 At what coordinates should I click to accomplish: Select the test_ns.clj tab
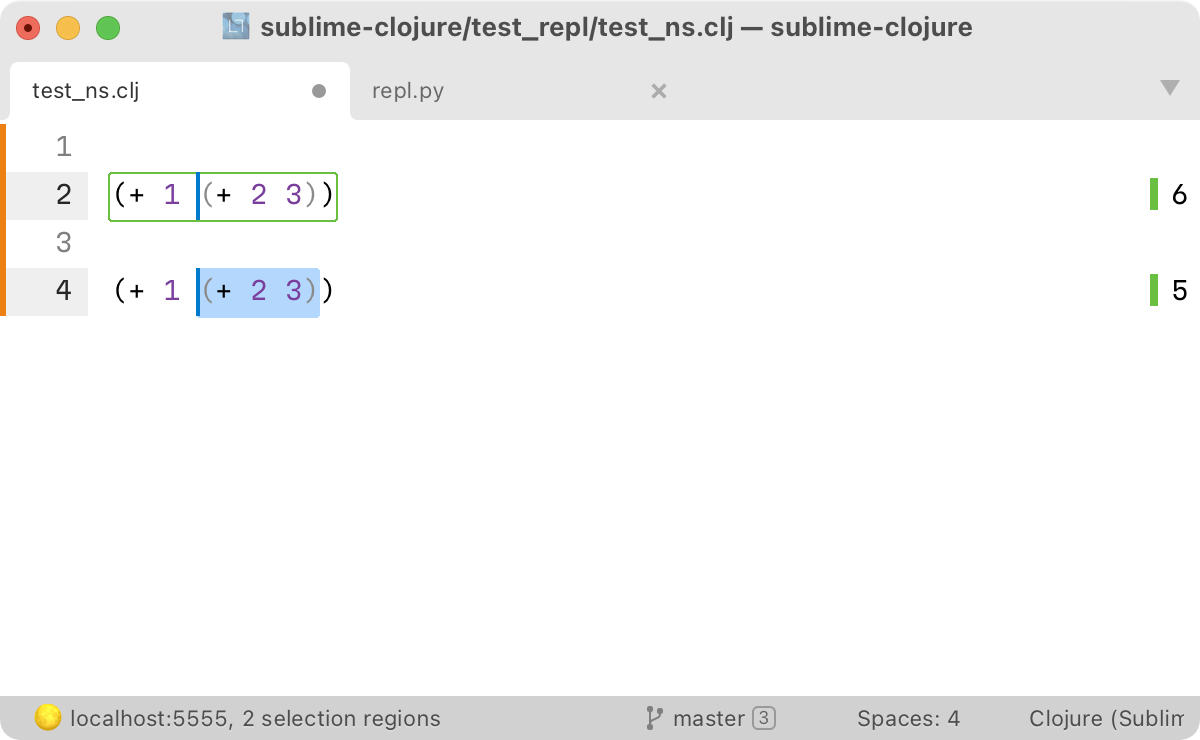[x=86, y=91]
